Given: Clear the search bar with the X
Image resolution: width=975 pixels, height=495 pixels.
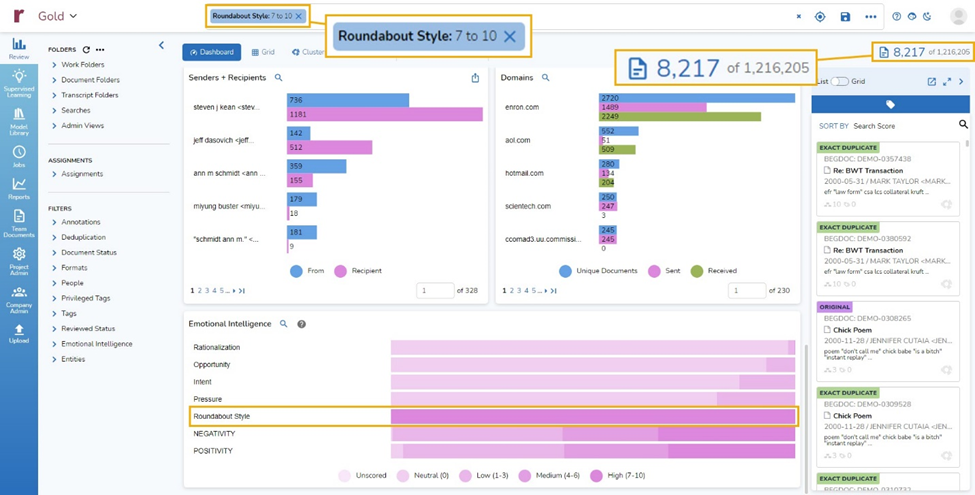Looking at the screenshot, I should click(799, 17).
